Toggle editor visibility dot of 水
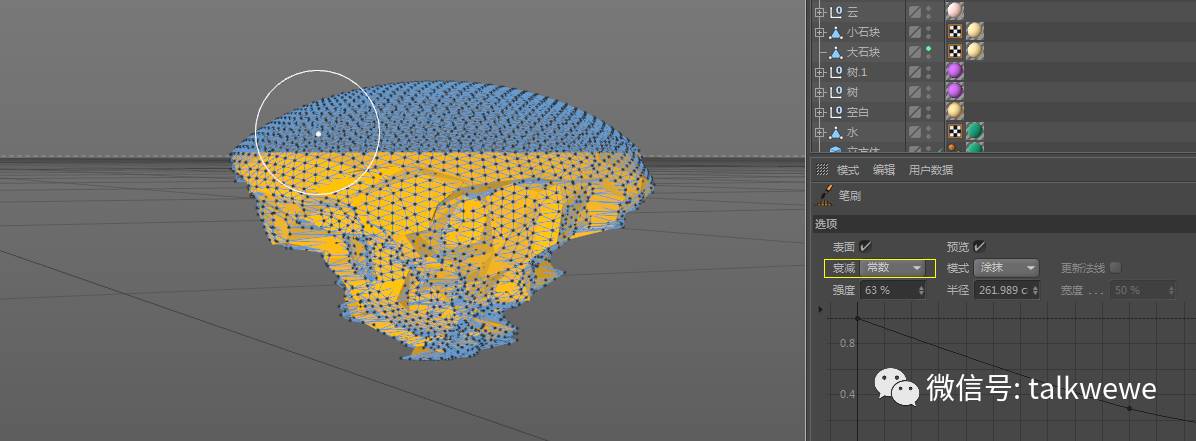The image size is (1196, 441). [x=928, y=129]
